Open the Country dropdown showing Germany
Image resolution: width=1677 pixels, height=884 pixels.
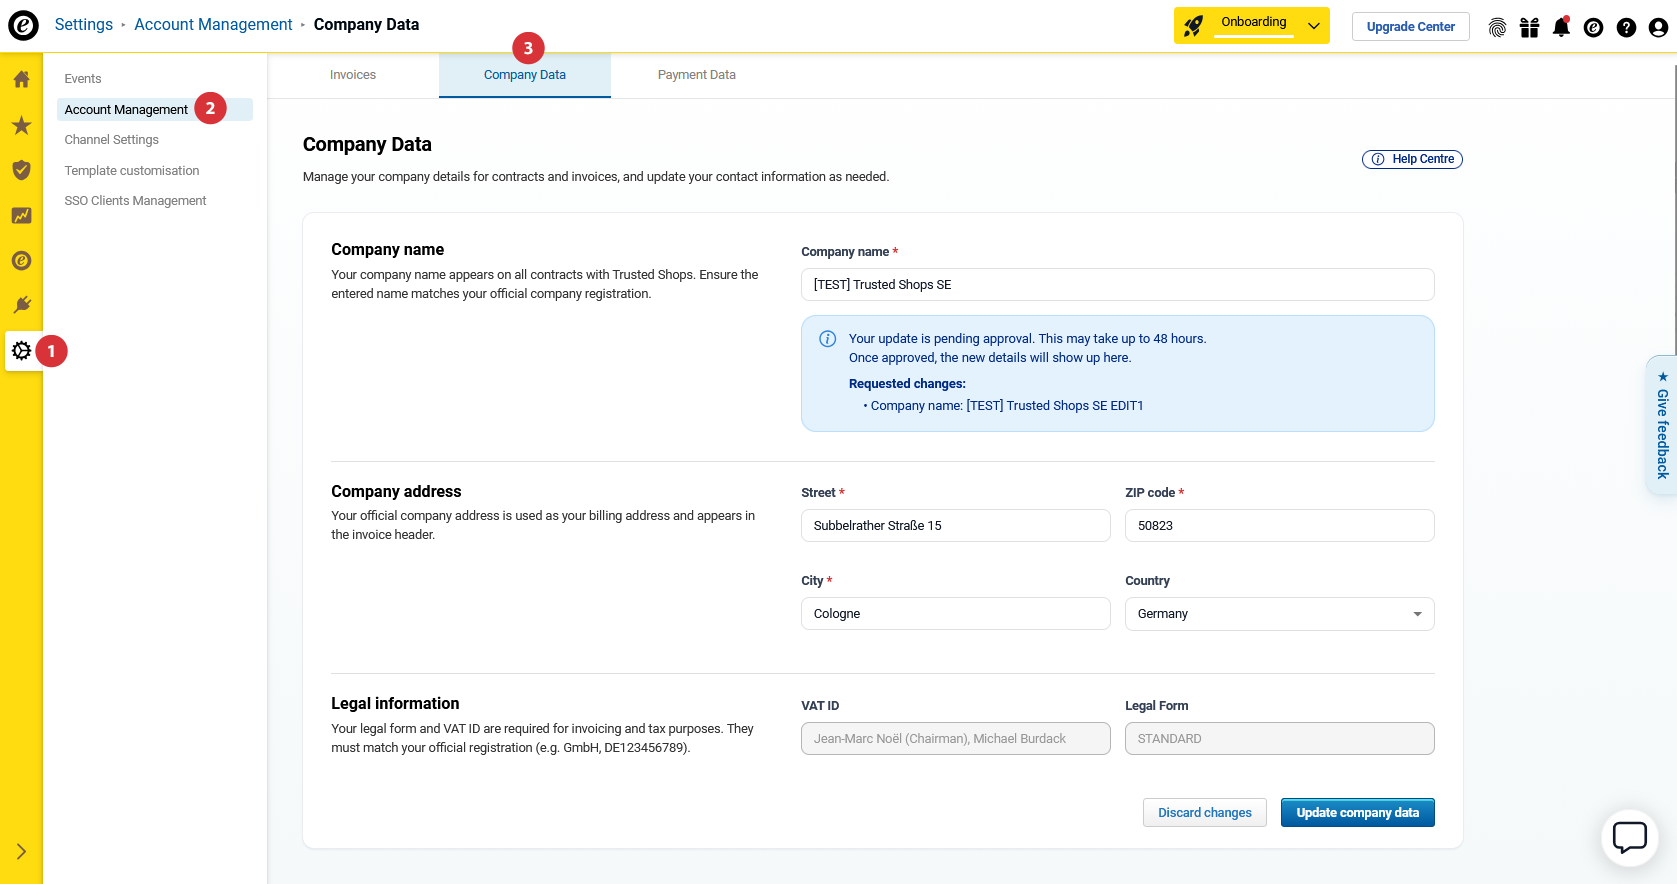[x=1279, y=614]
